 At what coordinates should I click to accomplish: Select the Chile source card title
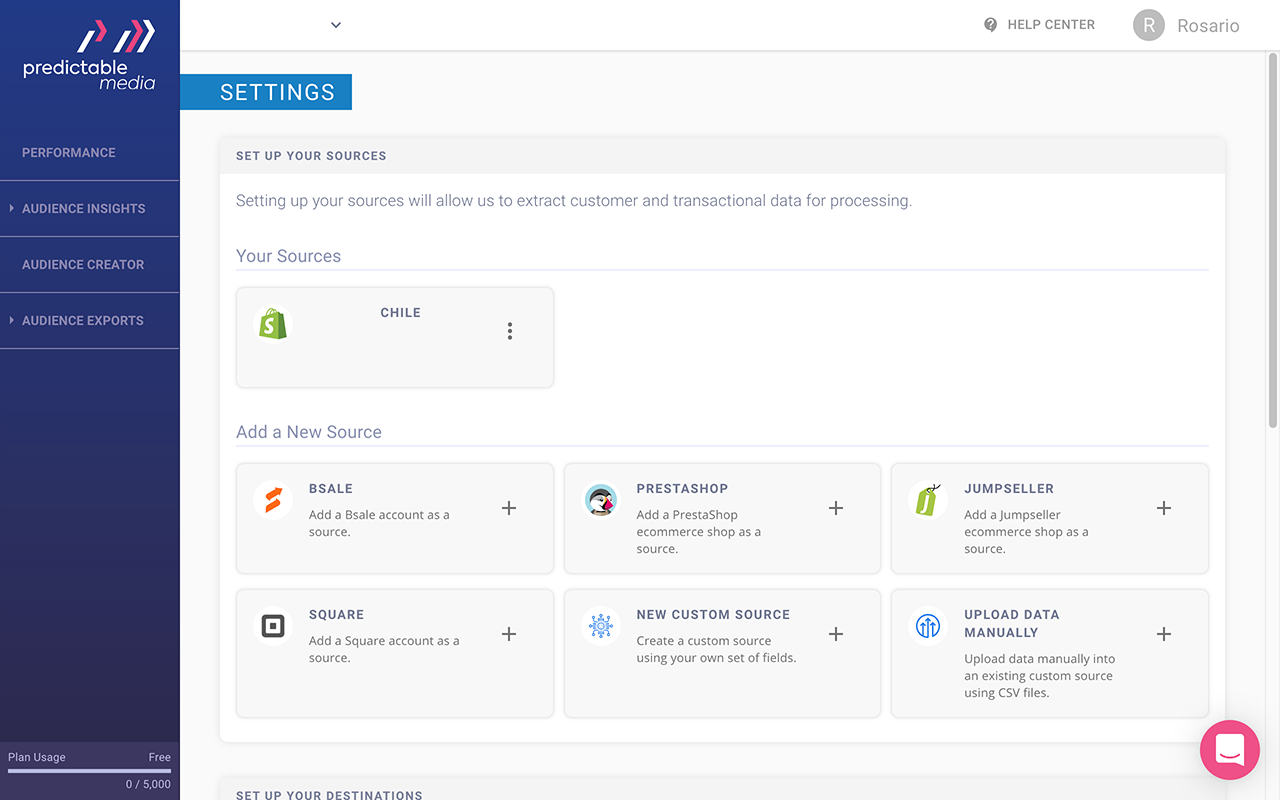click(400, 313)
